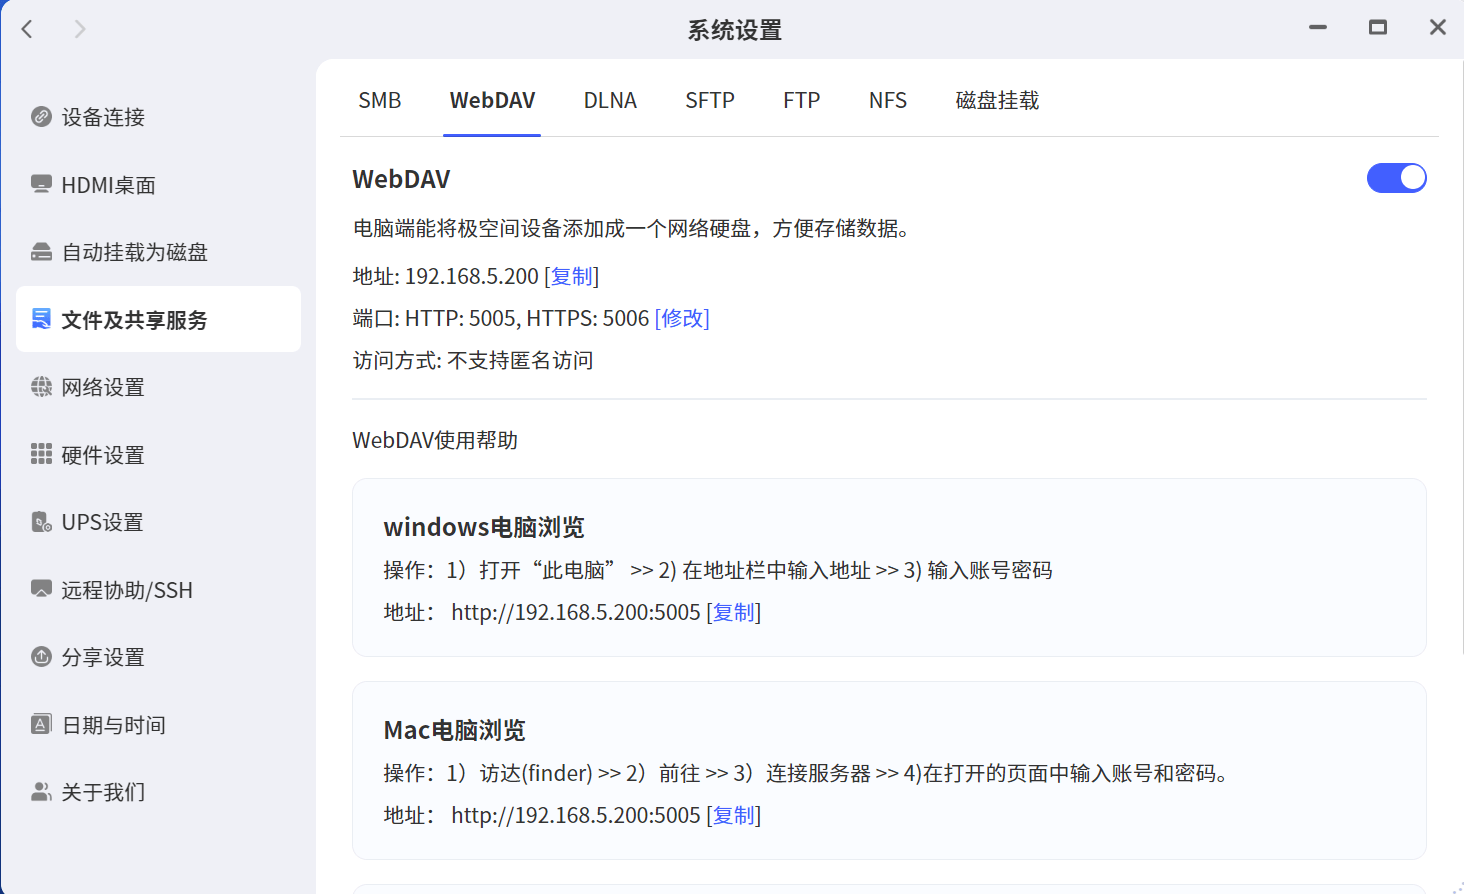Image resolution: width=1464 pixels, height=894 pixels.
Task: Click the UPS settings battery icon
Action: coord(41,522)
